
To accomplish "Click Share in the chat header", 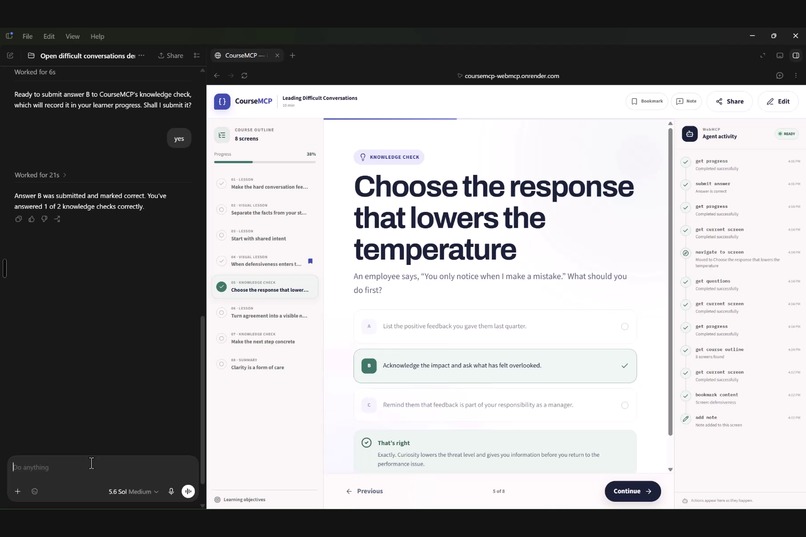I will click(x=170, y=55).
